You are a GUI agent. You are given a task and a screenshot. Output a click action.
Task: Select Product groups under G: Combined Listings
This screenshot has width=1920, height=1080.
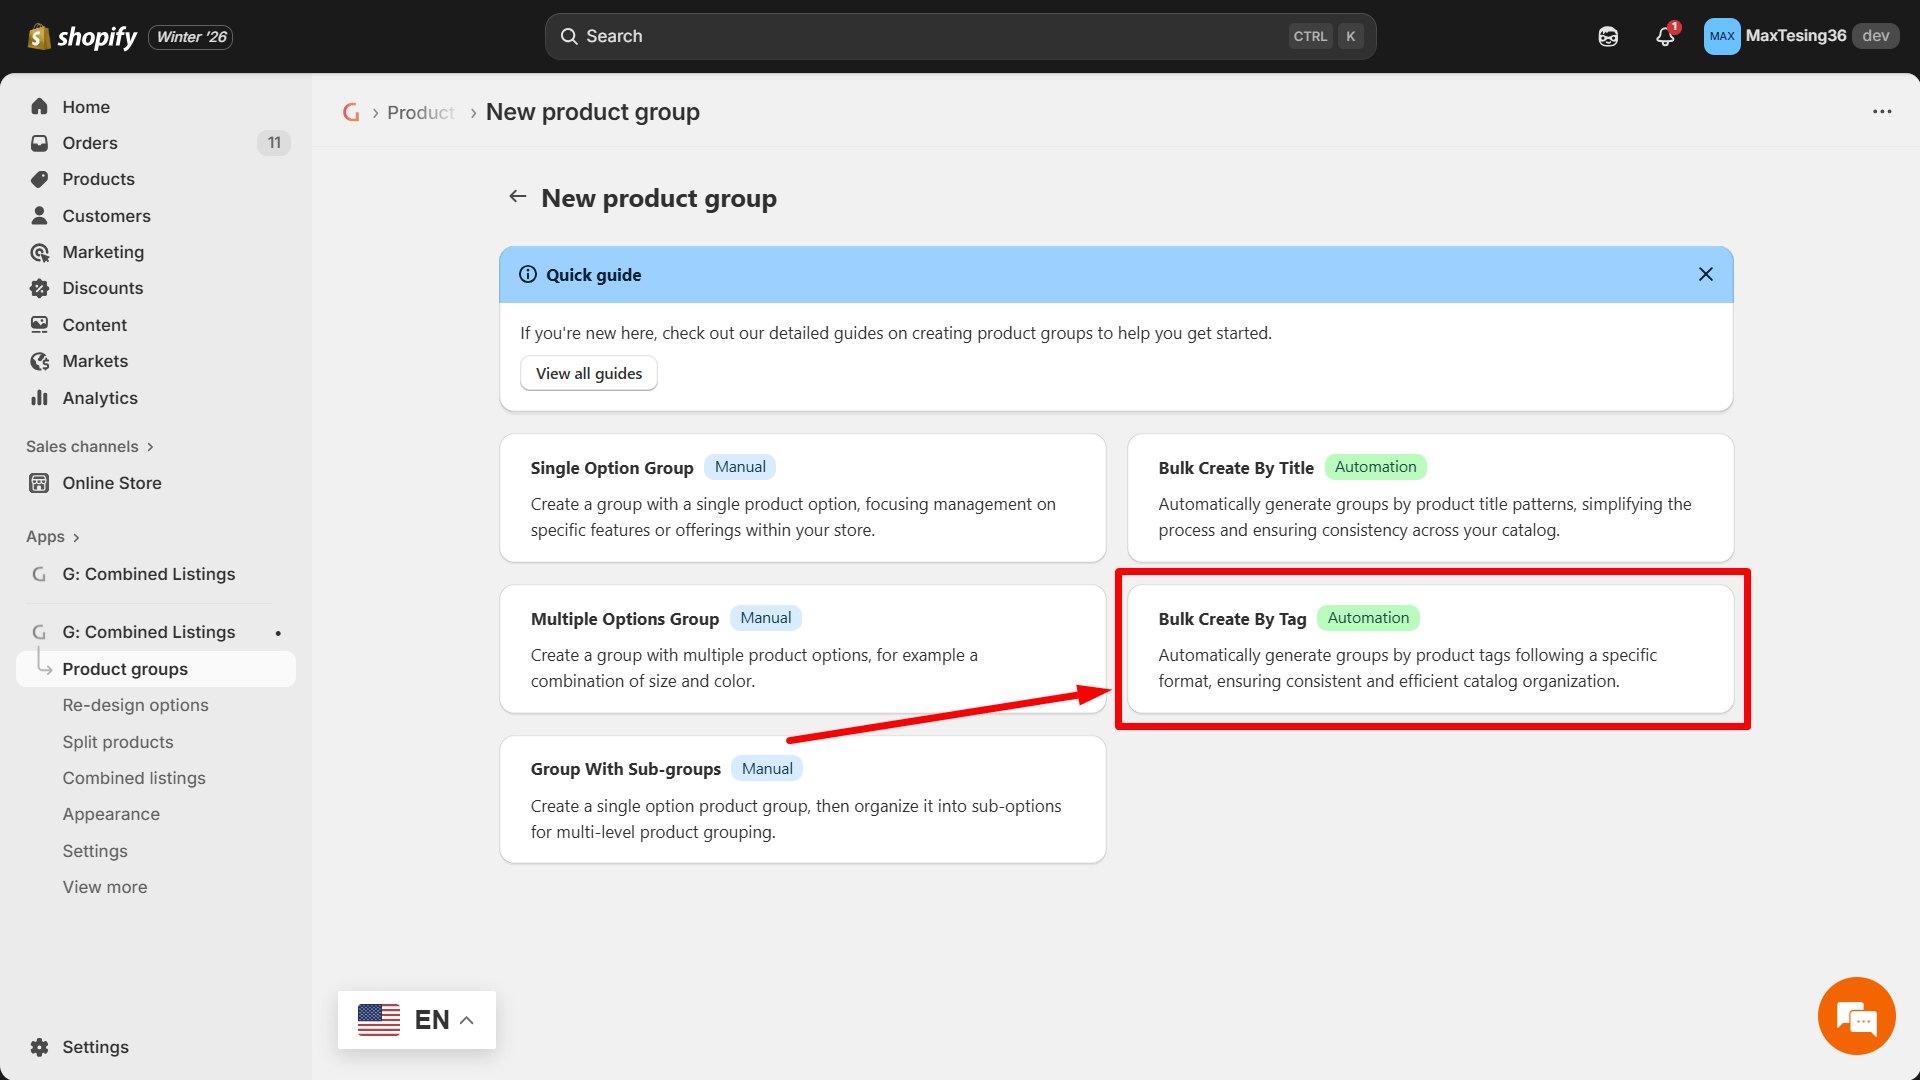[x=125, y=669]
